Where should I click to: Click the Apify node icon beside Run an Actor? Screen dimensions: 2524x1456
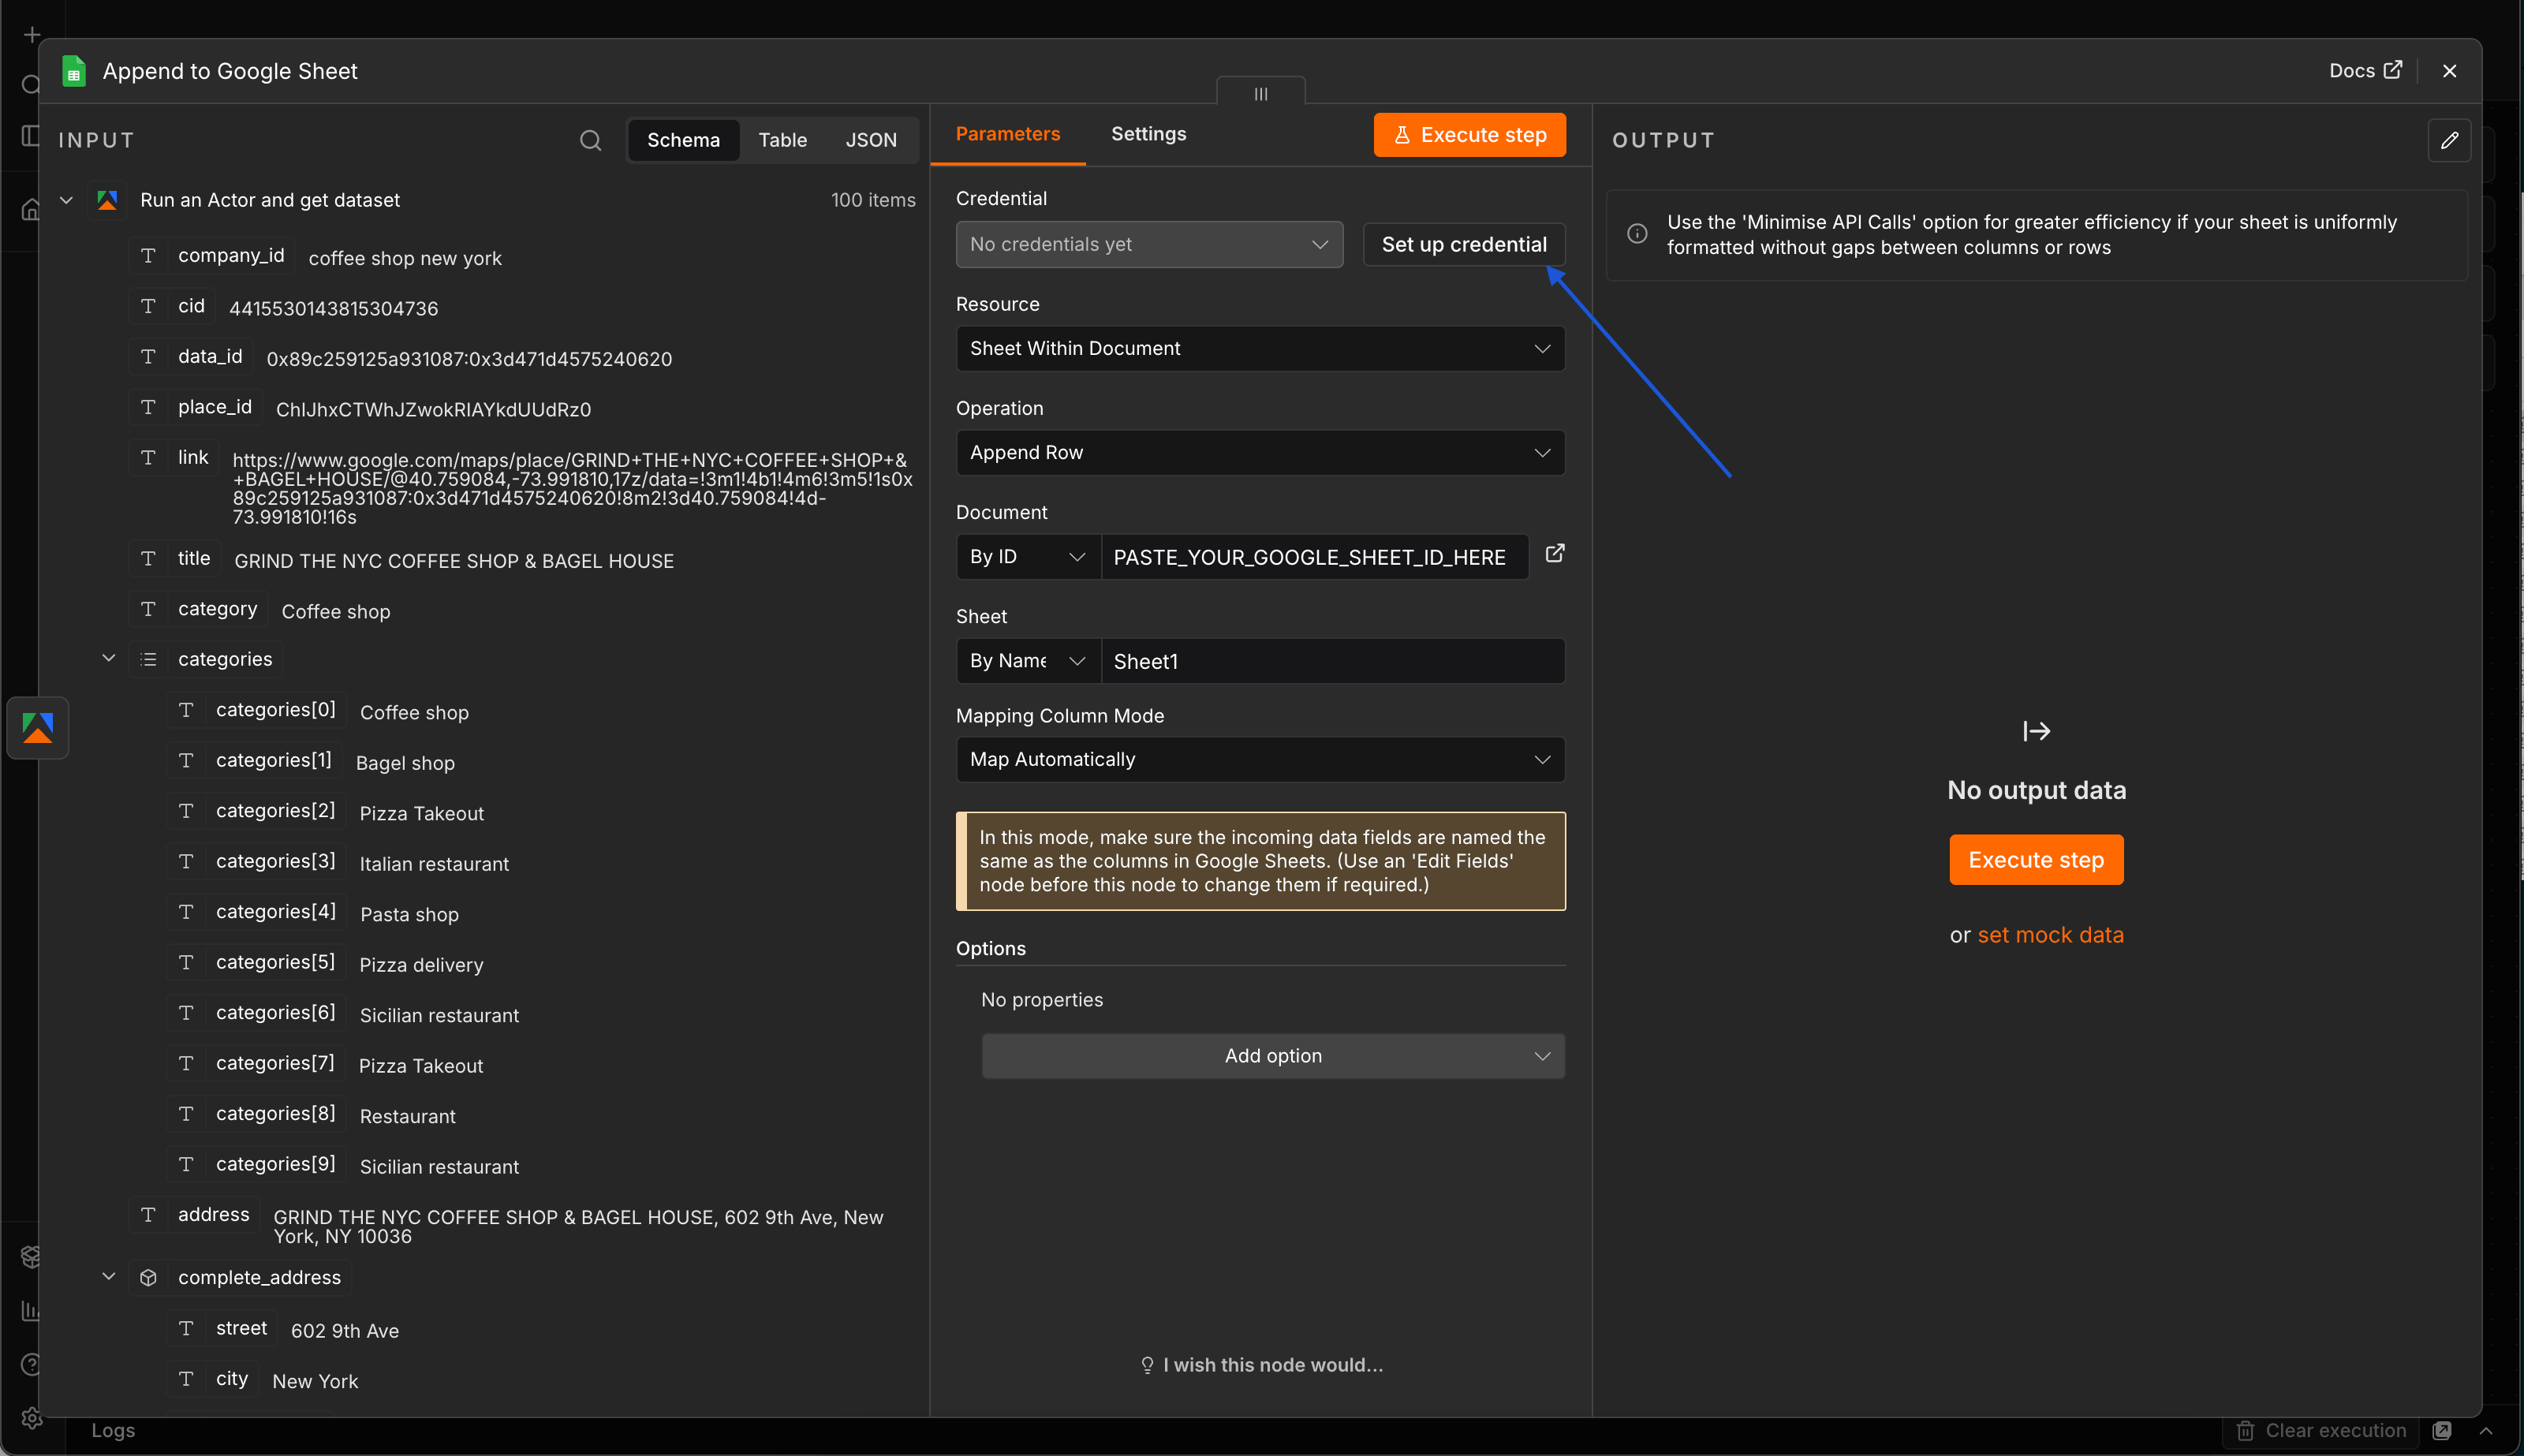pos(107,200)
